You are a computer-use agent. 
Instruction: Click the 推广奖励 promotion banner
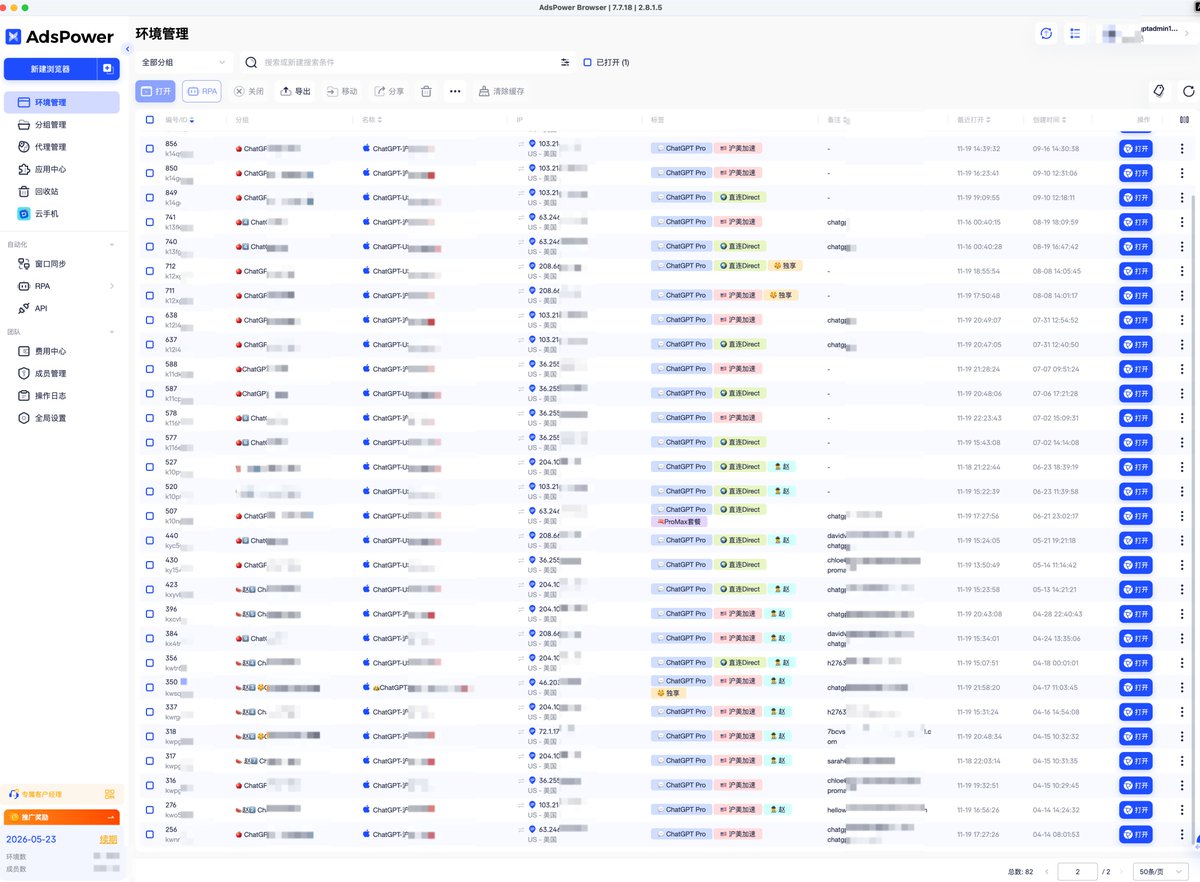pyautogui.click(x=62, y=817)
